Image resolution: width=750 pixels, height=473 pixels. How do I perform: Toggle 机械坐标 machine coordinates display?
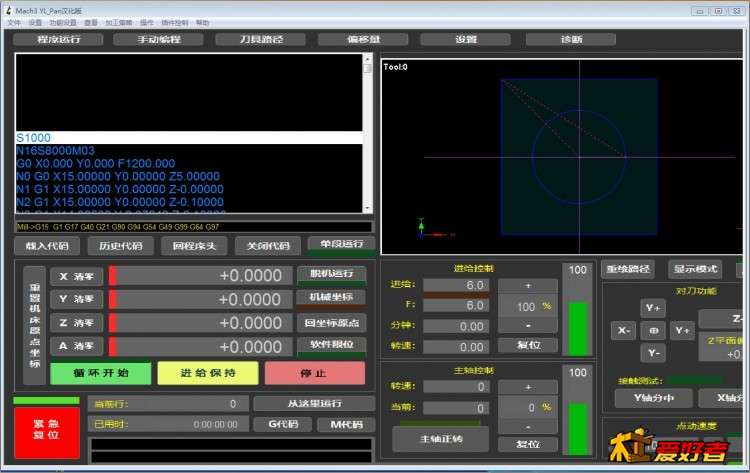coord(331,298)
